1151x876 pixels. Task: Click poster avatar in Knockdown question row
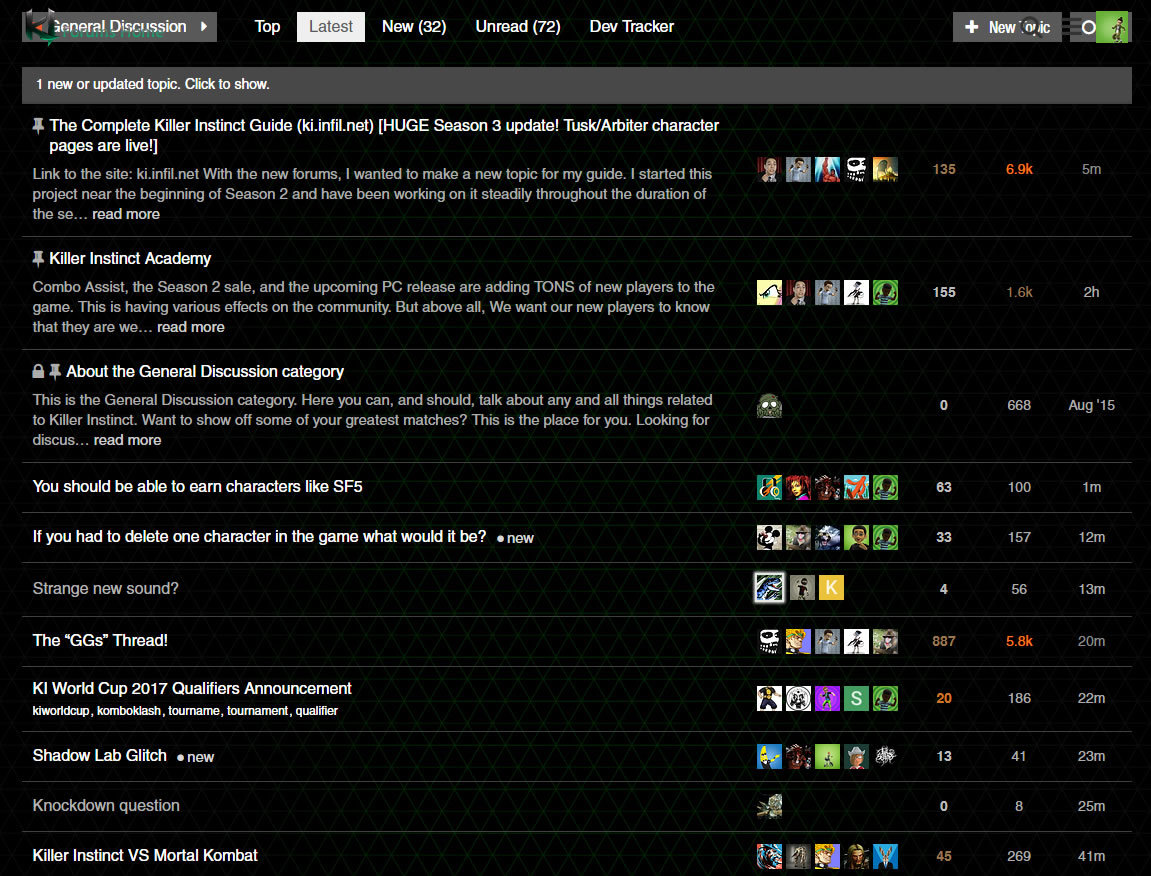(x=769, y=806)
